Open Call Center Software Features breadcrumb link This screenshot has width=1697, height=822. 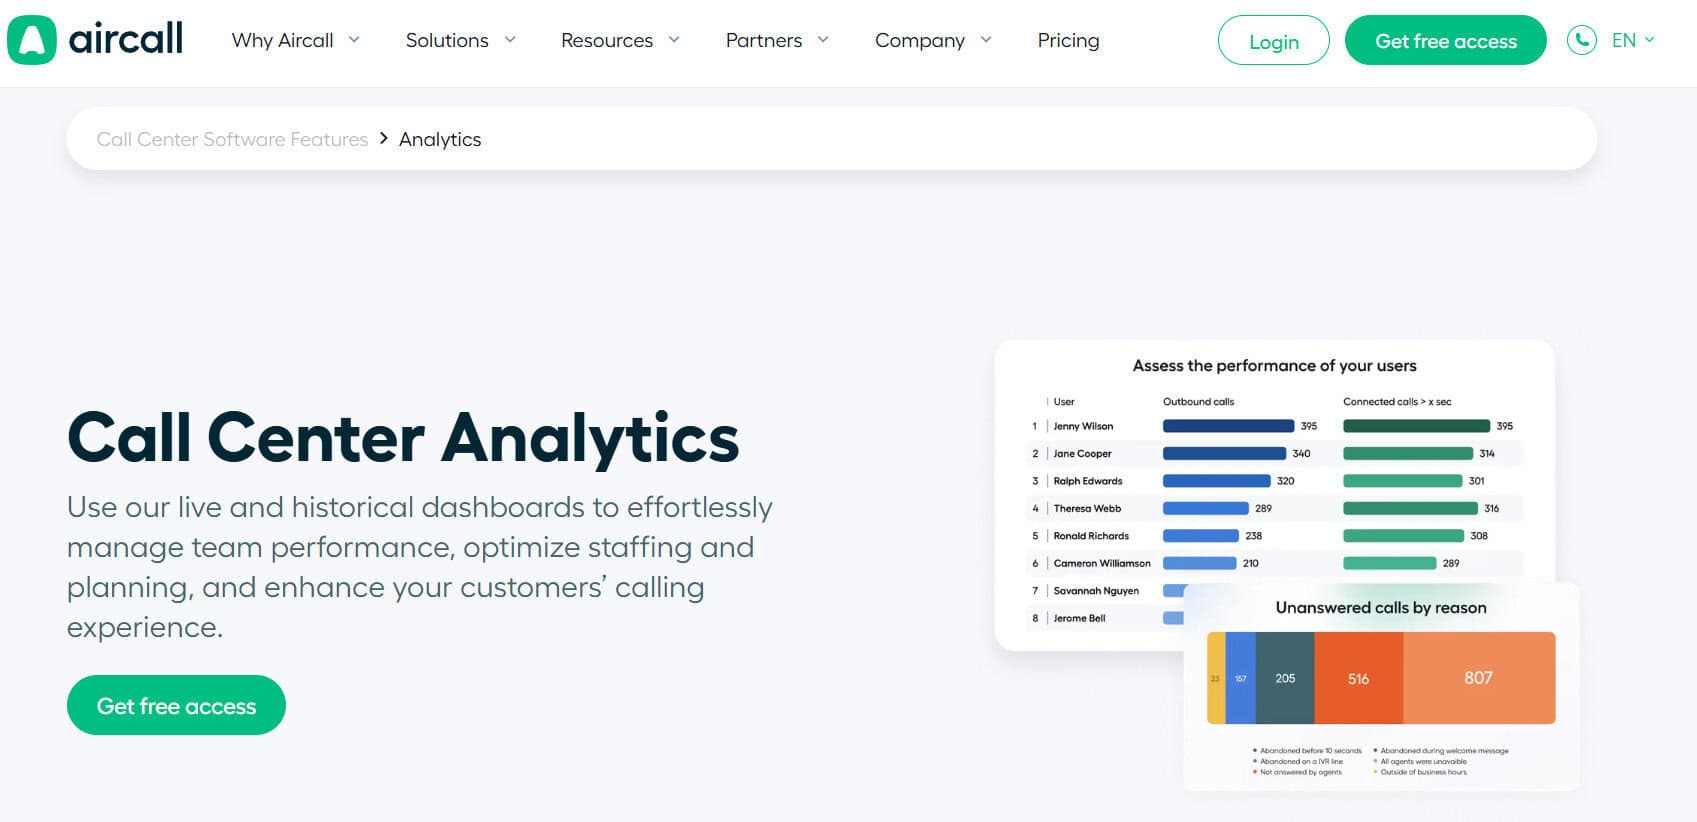232,139
